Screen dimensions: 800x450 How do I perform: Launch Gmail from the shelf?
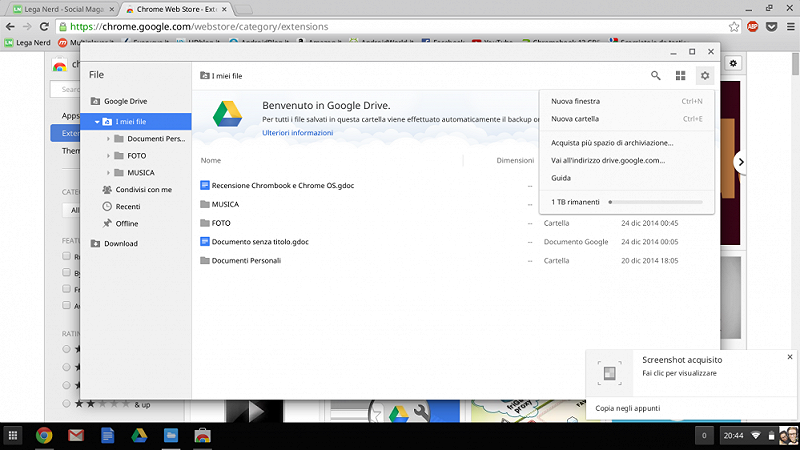click(x=76, y=436)
